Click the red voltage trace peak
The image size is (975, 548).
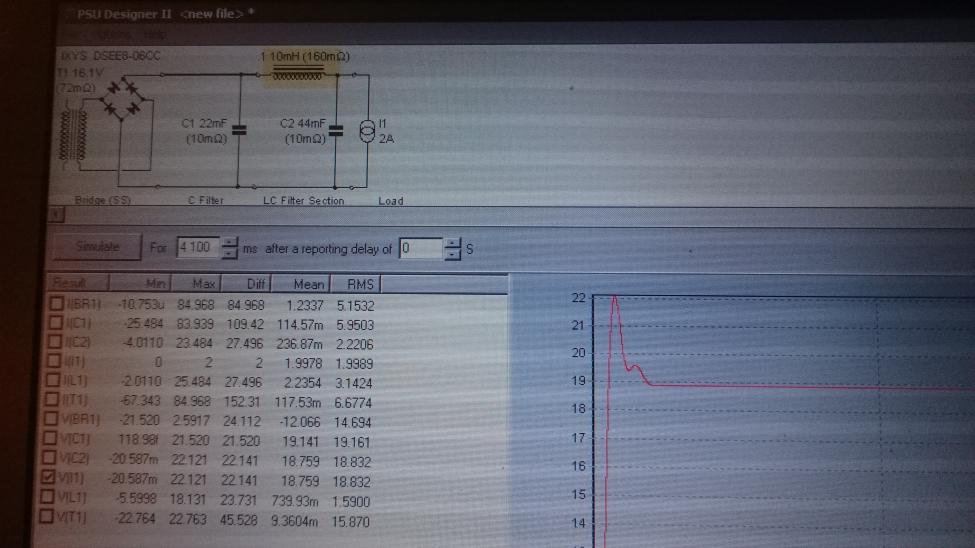pos(615,299)
